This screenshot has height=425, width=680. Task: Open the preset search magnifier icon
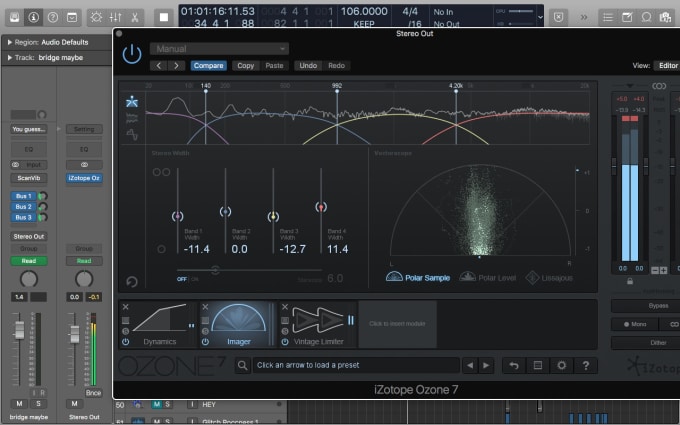(243, 366)
